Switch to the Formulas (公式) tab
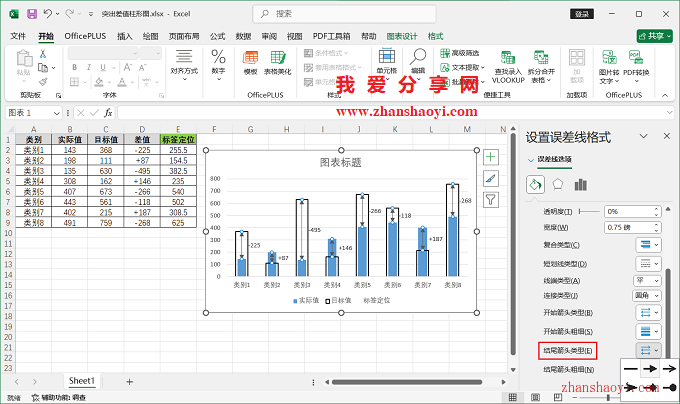 point(217,36)
